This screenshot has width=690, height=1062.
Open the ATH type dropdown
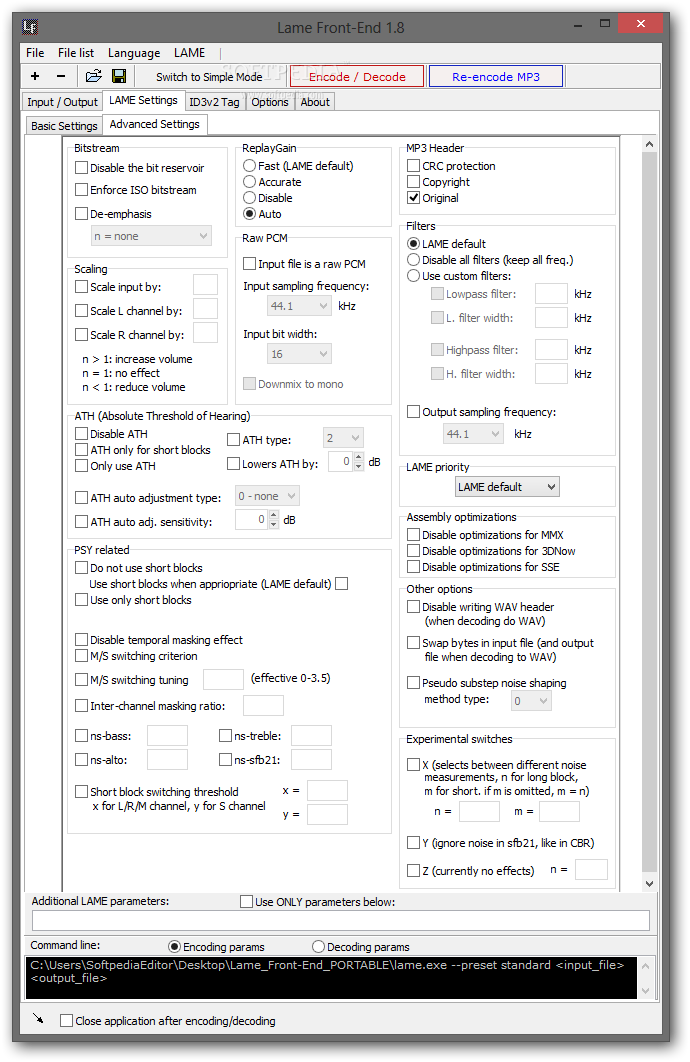point(343,438)
